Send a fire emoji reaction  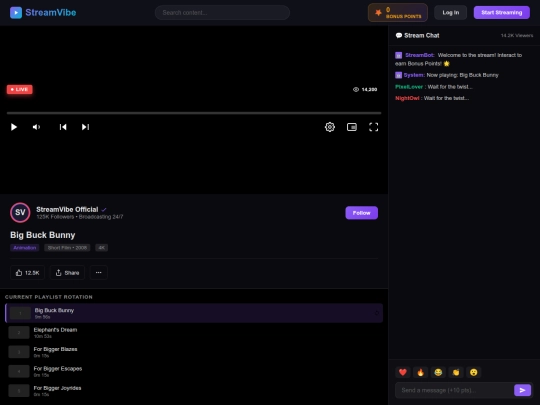(420, 372)
